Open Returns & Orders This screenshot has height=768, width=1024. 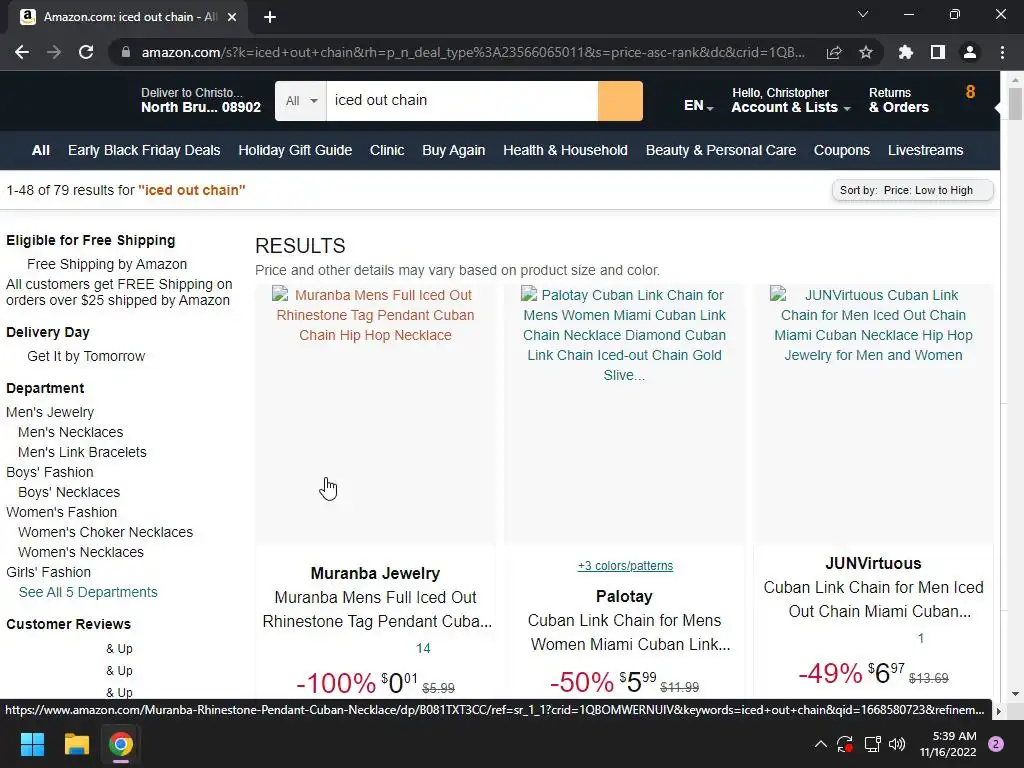click(899, 101)
